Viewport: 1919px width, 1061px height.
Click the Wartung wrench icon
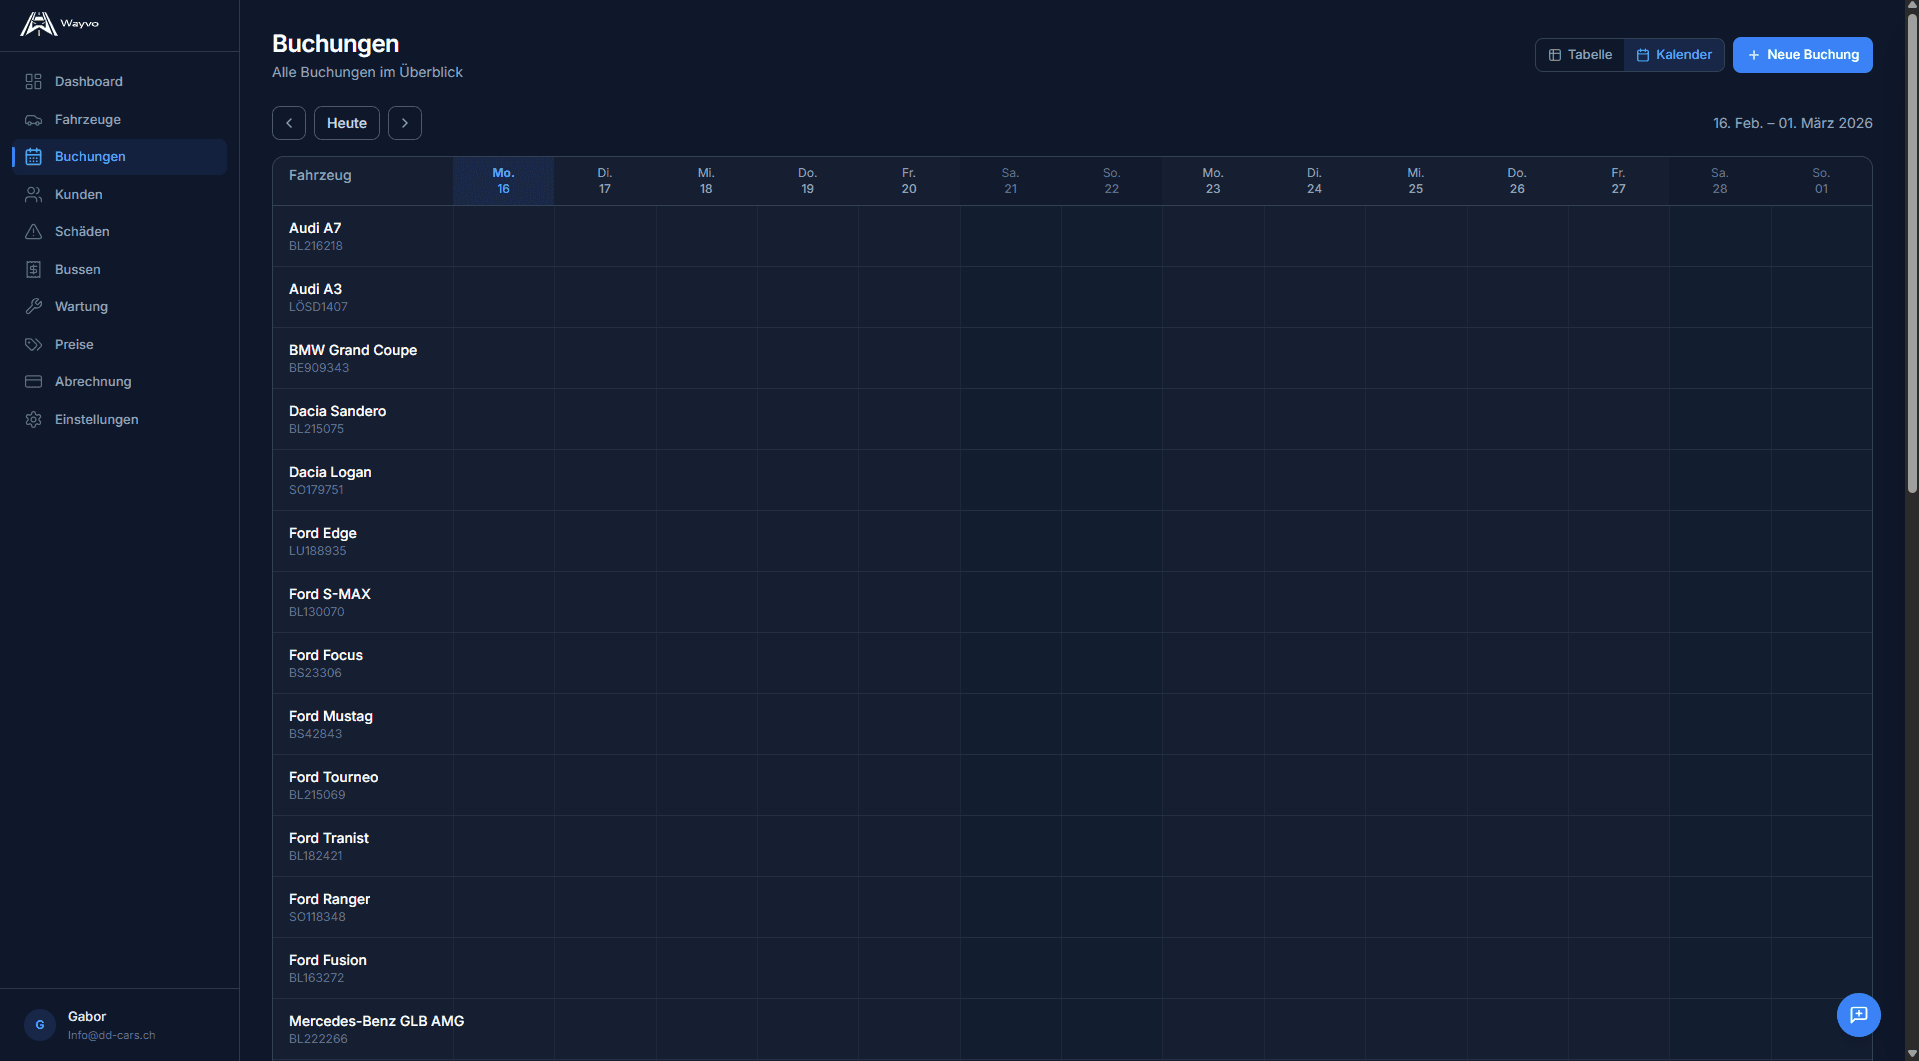point(33,307)
